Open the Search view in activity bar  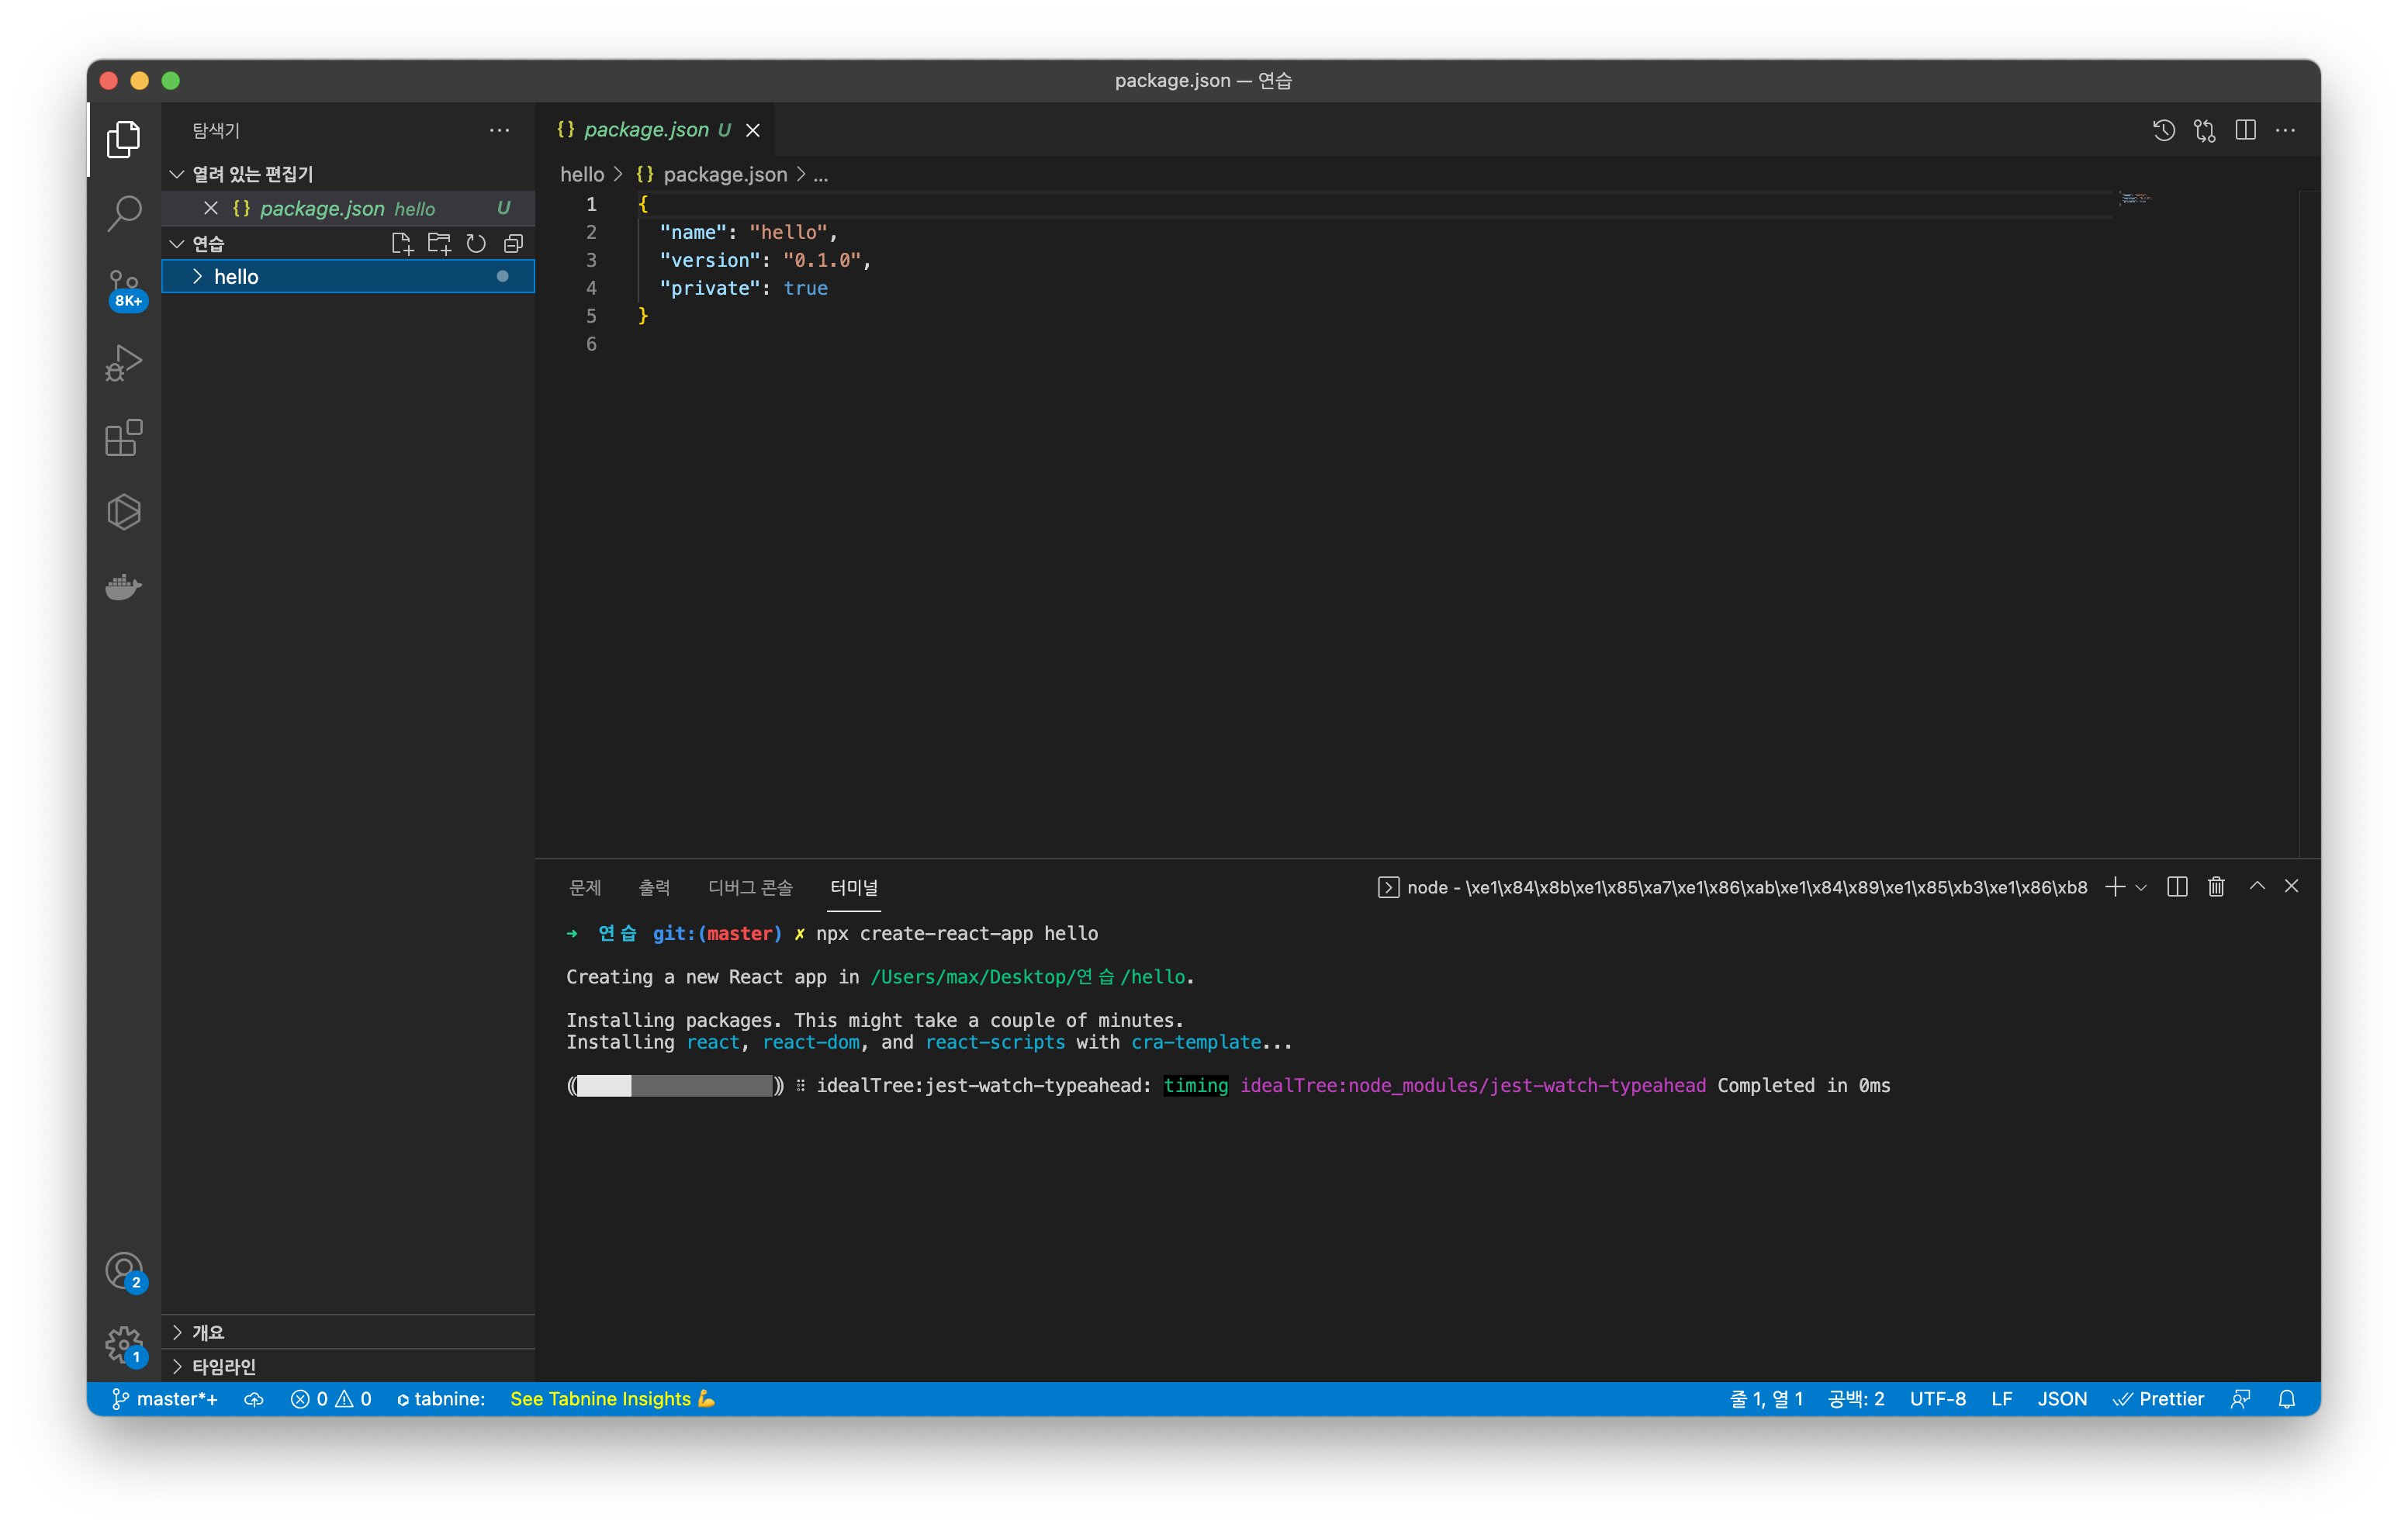click(124, 212)
